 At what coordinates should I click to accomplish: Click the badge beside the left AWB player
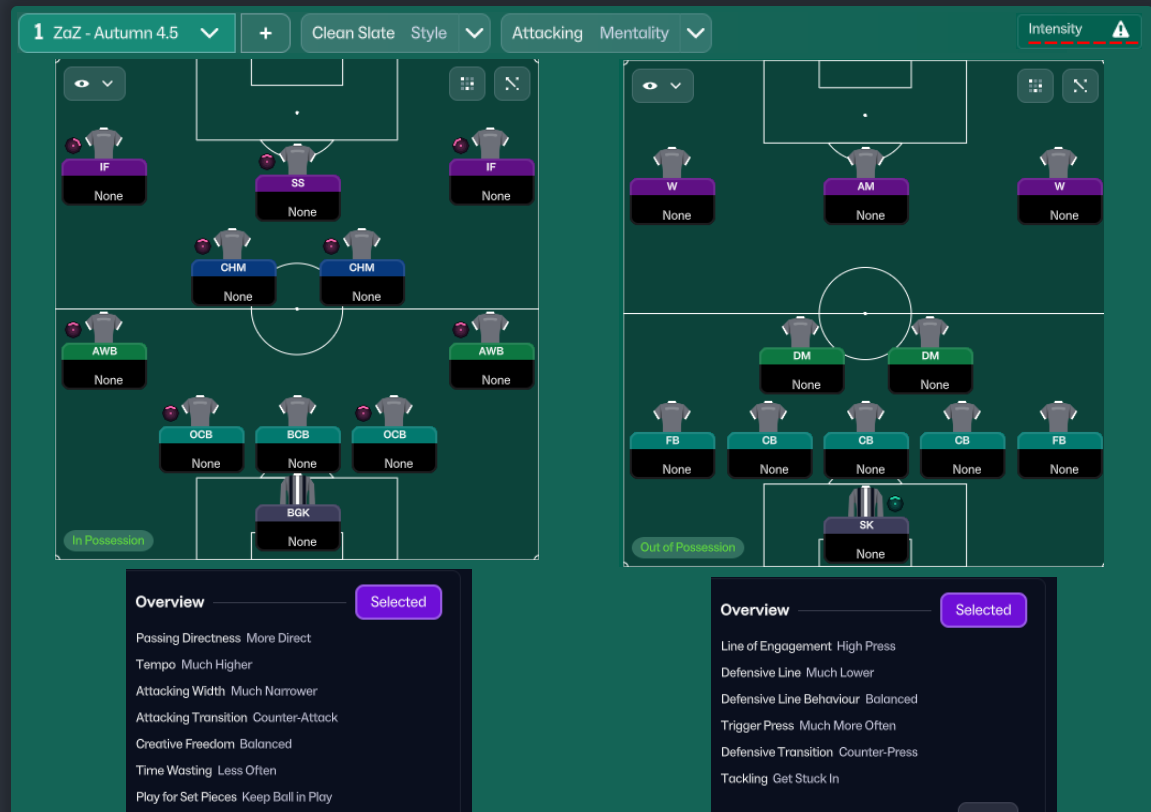coord(73,329)
